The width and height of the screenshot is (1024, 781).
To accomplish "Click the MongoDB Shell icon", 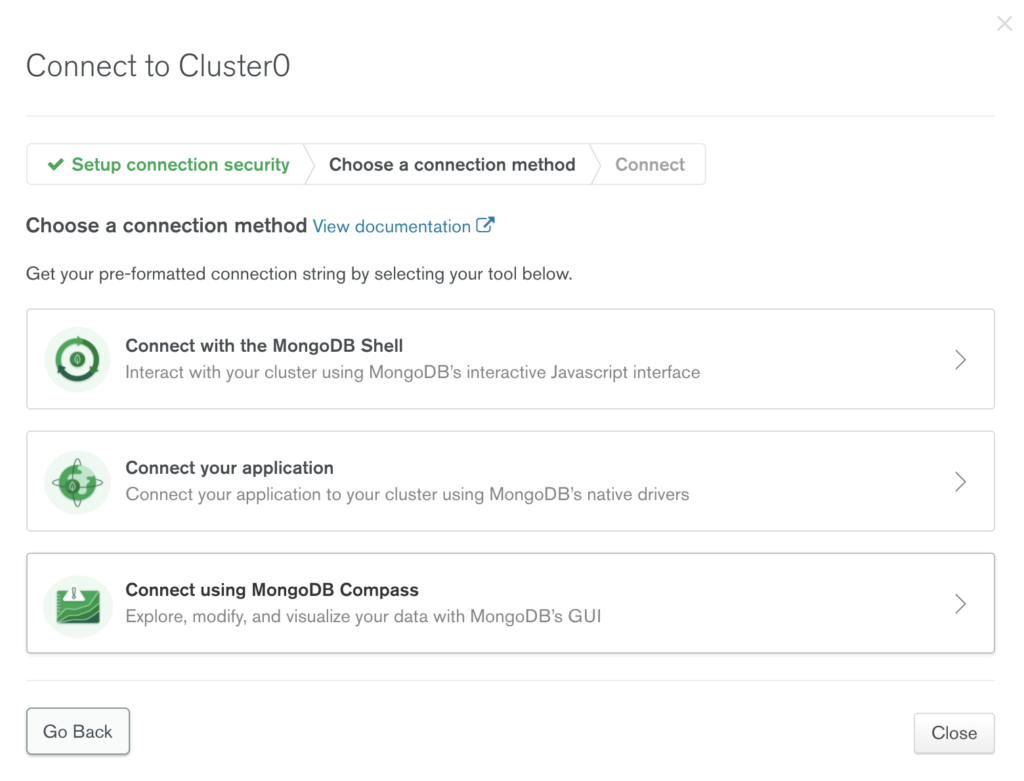I will pos(77,359).
